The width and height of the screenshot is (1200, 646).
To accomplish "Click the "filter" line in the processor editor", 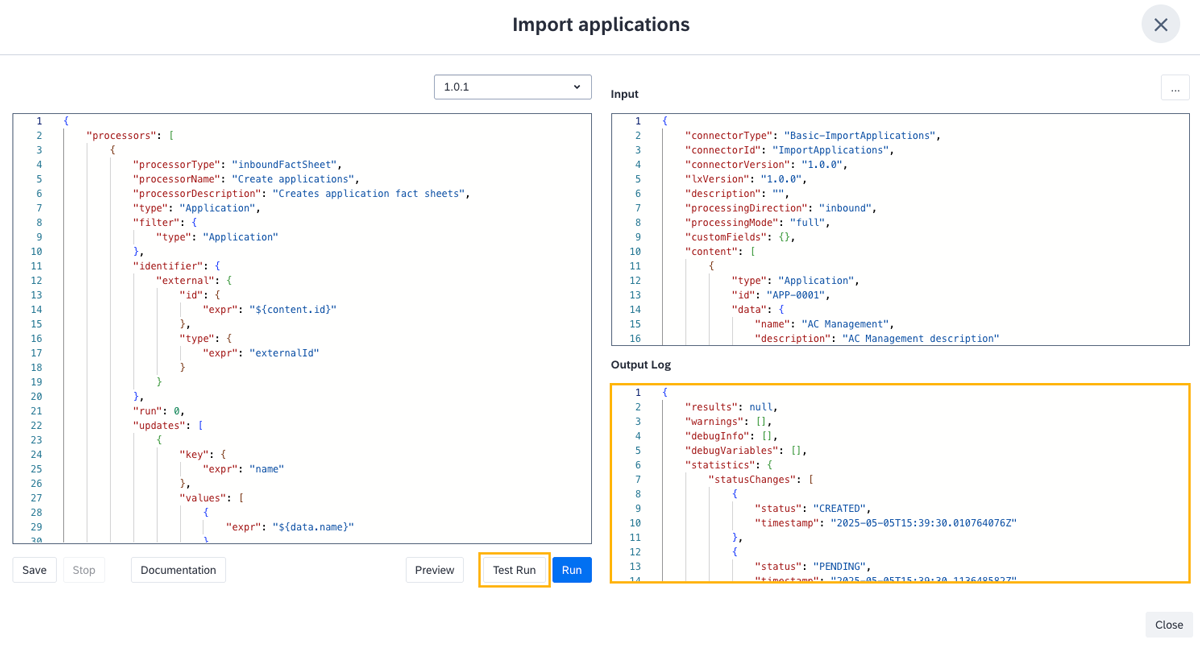I will click(x=165, y=222).
